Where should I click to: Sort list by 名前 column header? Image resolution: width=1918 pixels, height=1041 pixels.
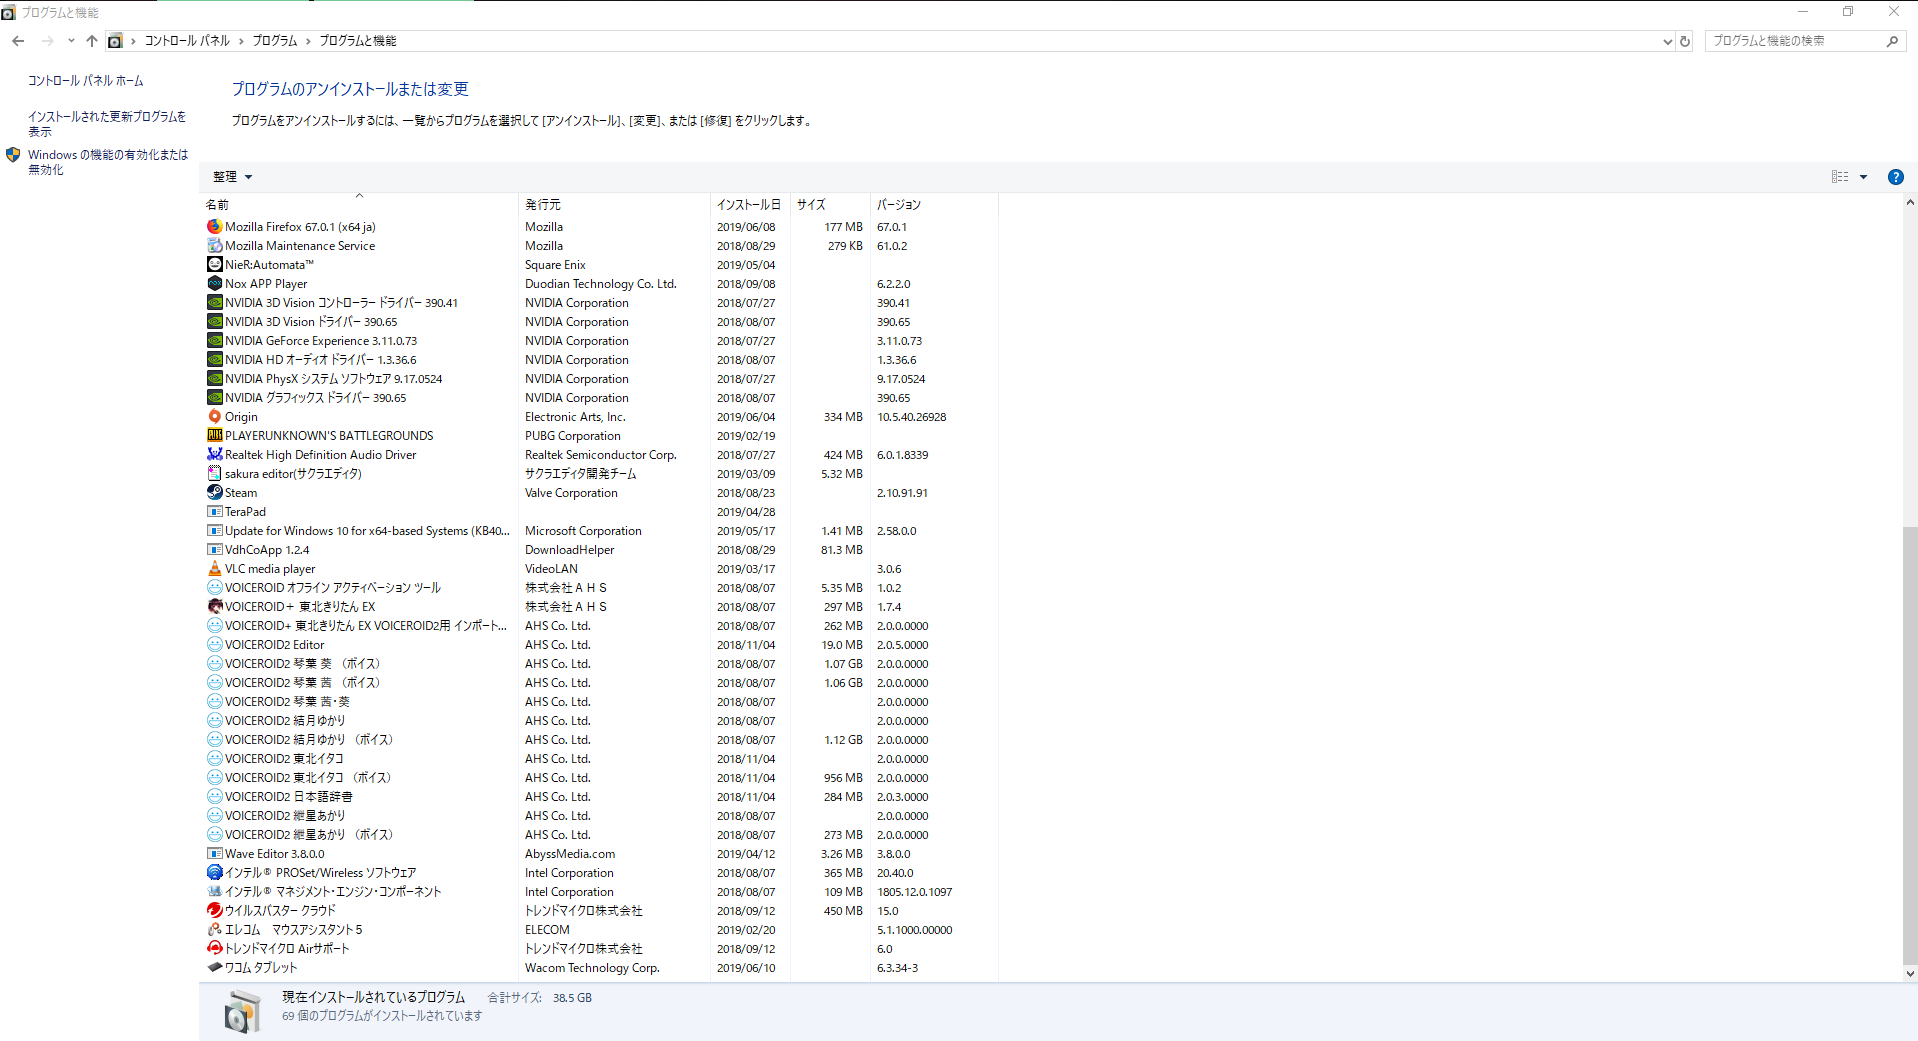click(x=359, y=204)
